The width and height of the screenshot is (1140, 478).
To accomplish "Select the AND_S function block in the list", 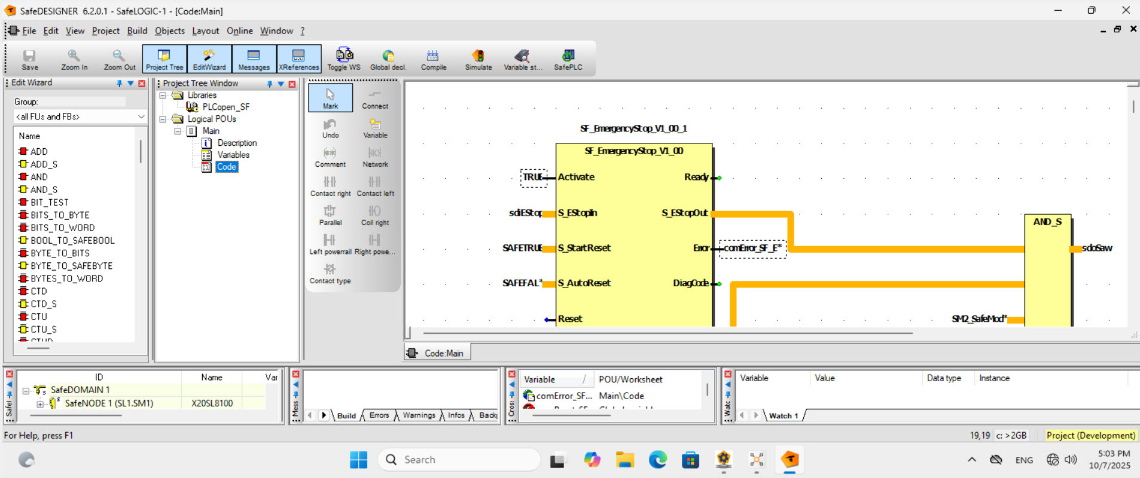I will (x=44, y=189).
